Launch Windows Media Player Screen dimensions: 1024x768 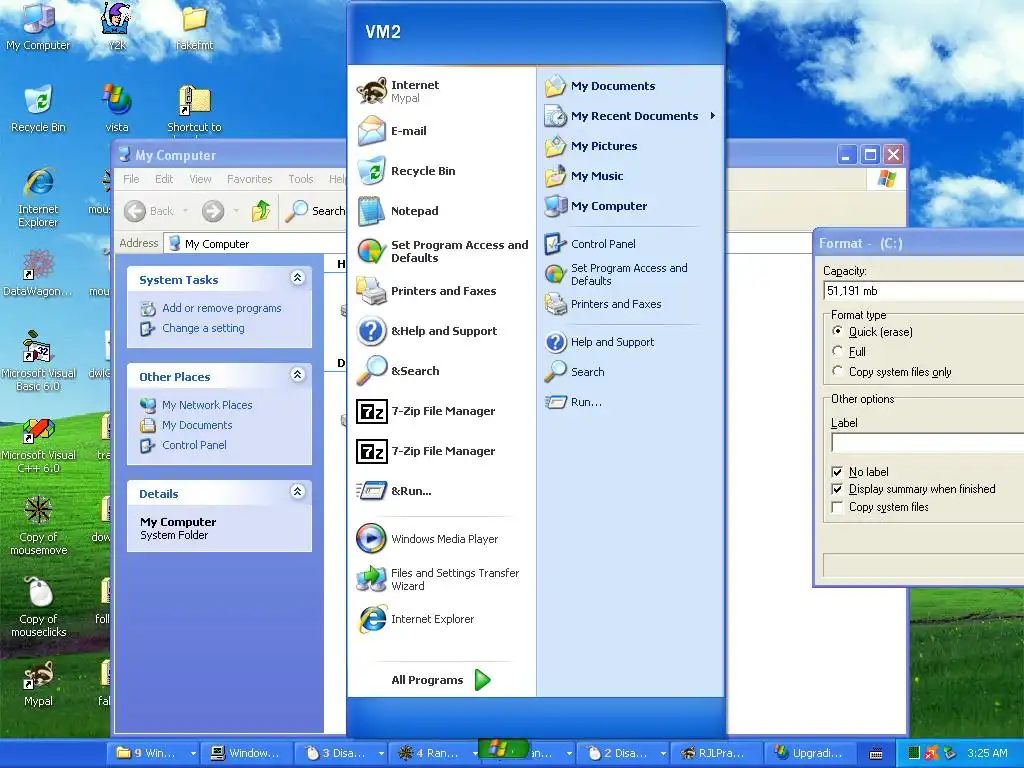tap(441, 539)
